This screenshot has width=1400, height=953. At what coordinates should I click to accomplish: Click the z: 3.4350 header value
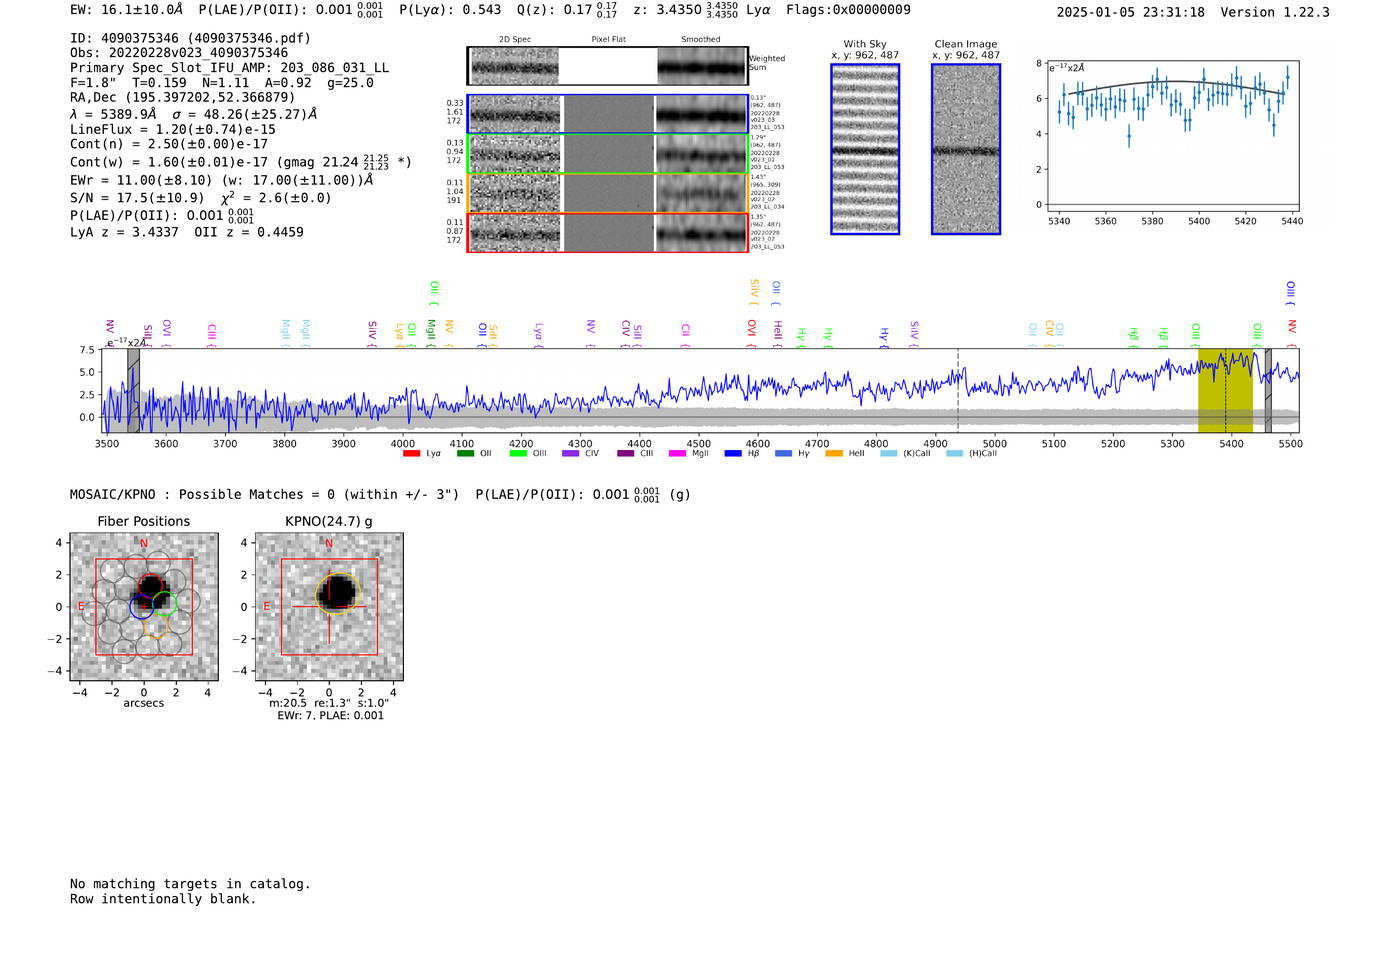coord(686,9)
